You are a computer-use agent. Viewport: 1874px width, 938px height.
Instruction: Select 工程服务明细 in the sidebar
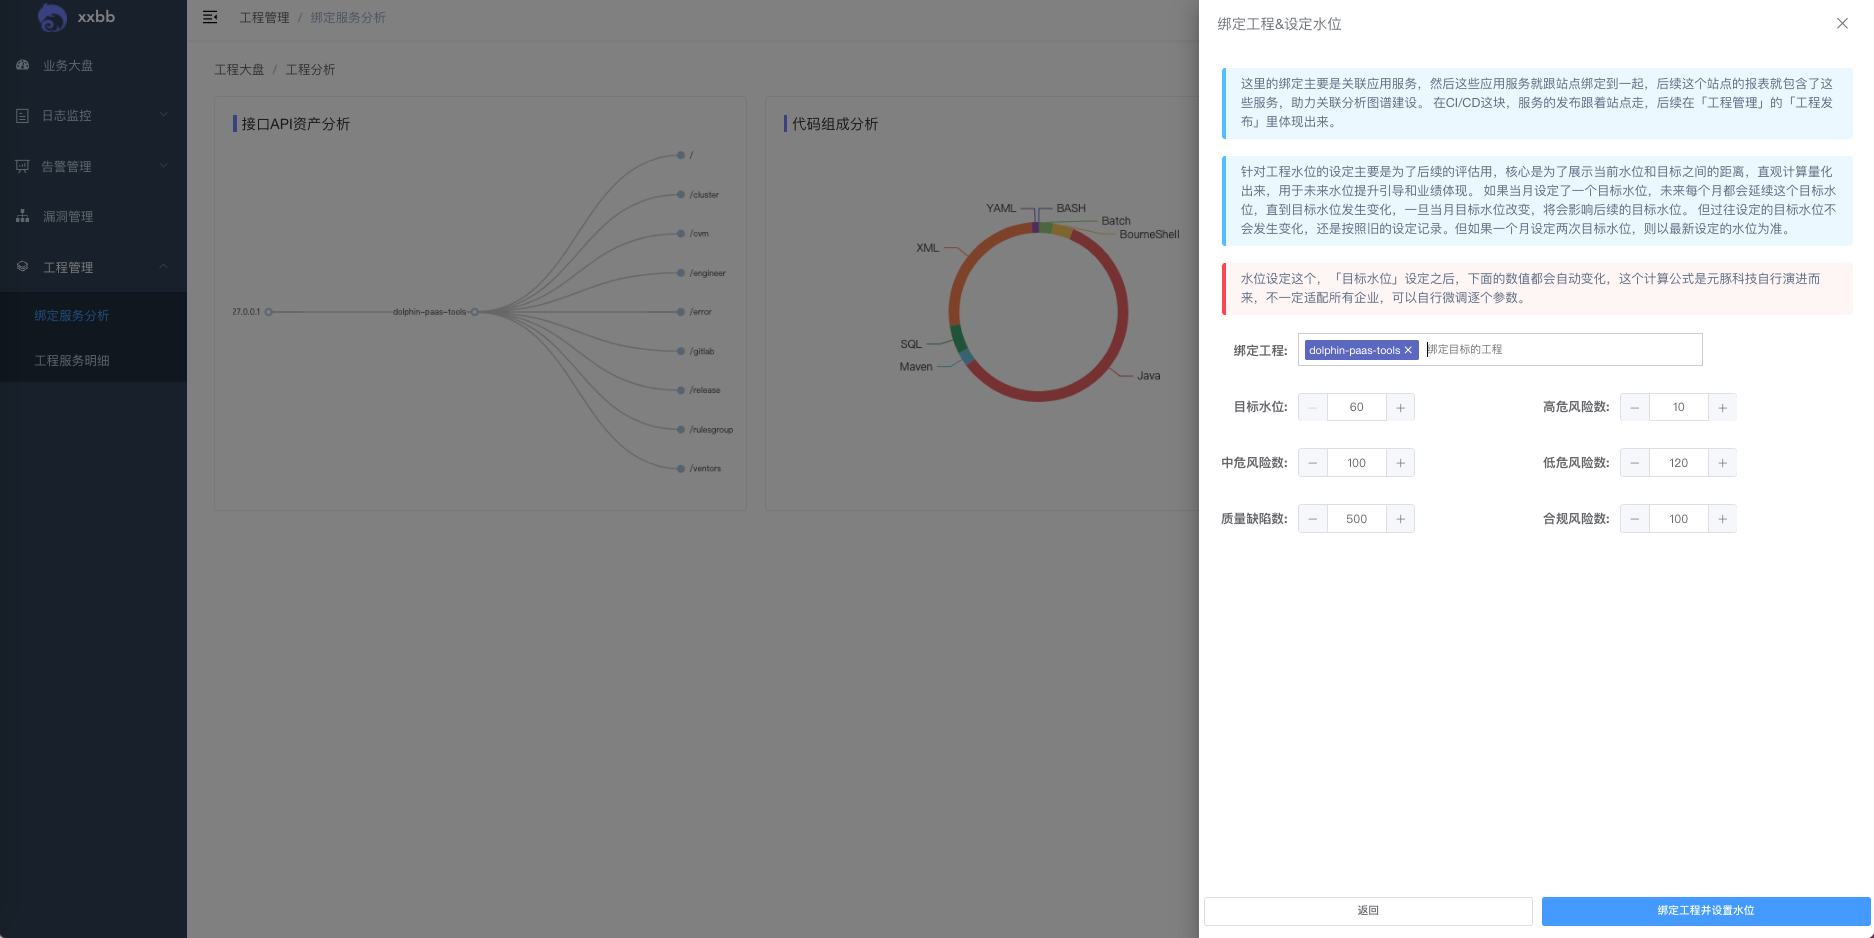pyautogui.click(x=73, y=360)
